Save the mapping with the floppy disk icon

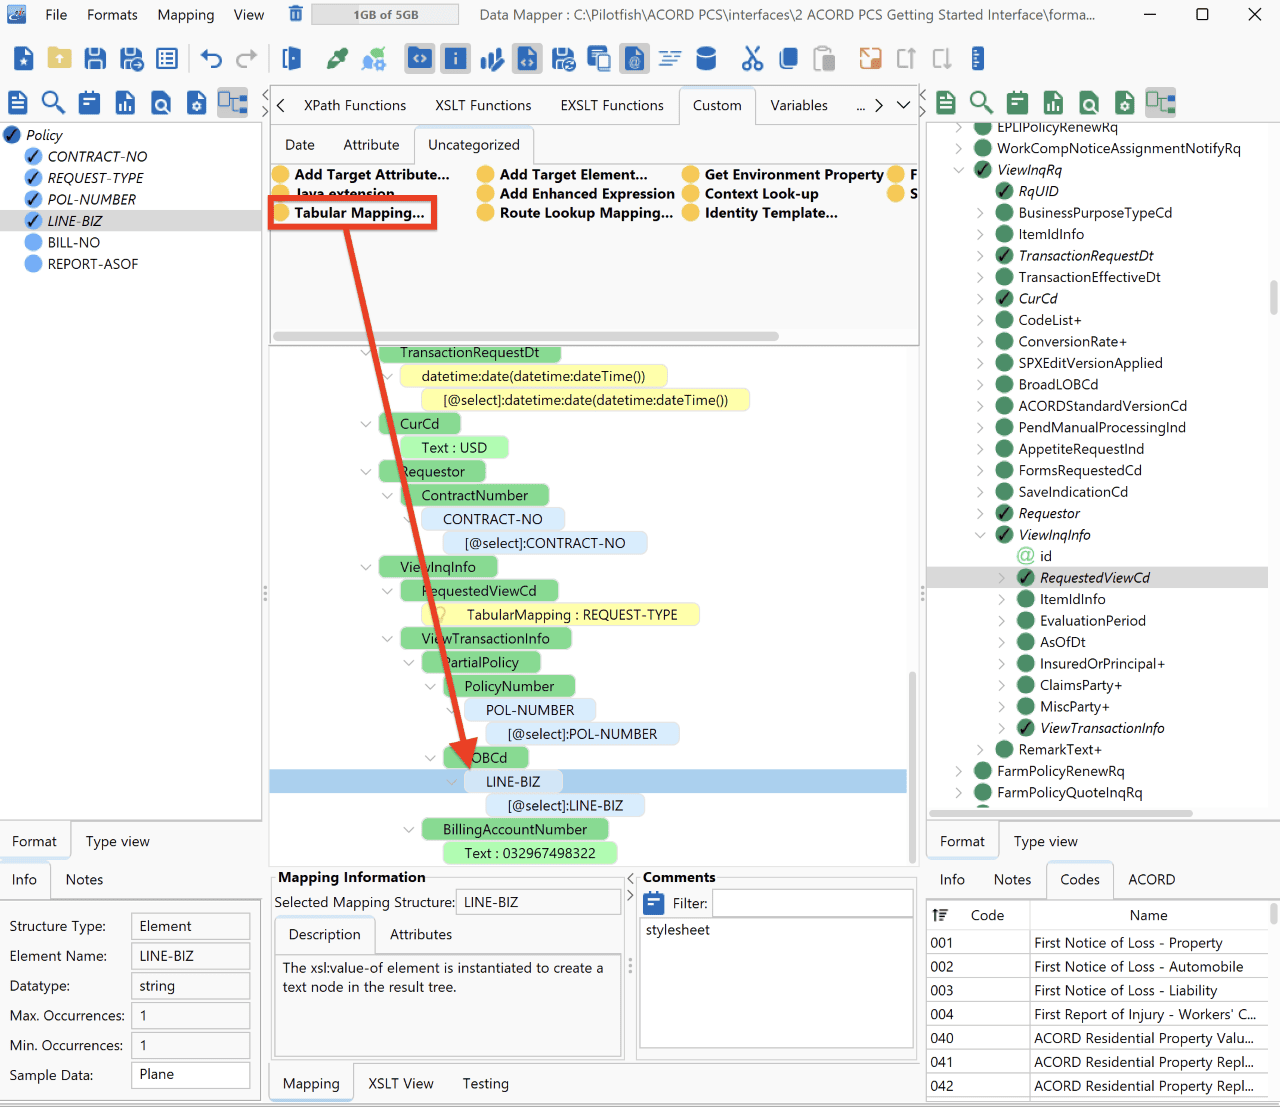(95, 59)
